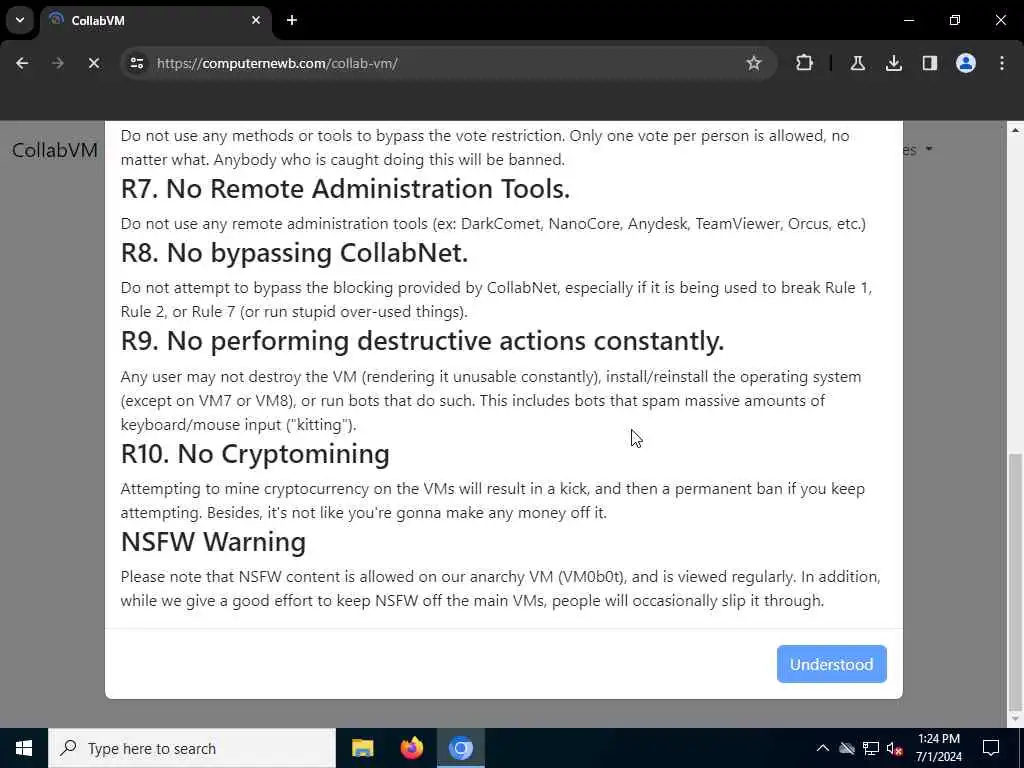Select the CollabVM tab
This screenshot has width=1024, height=768.
[155, 20]
